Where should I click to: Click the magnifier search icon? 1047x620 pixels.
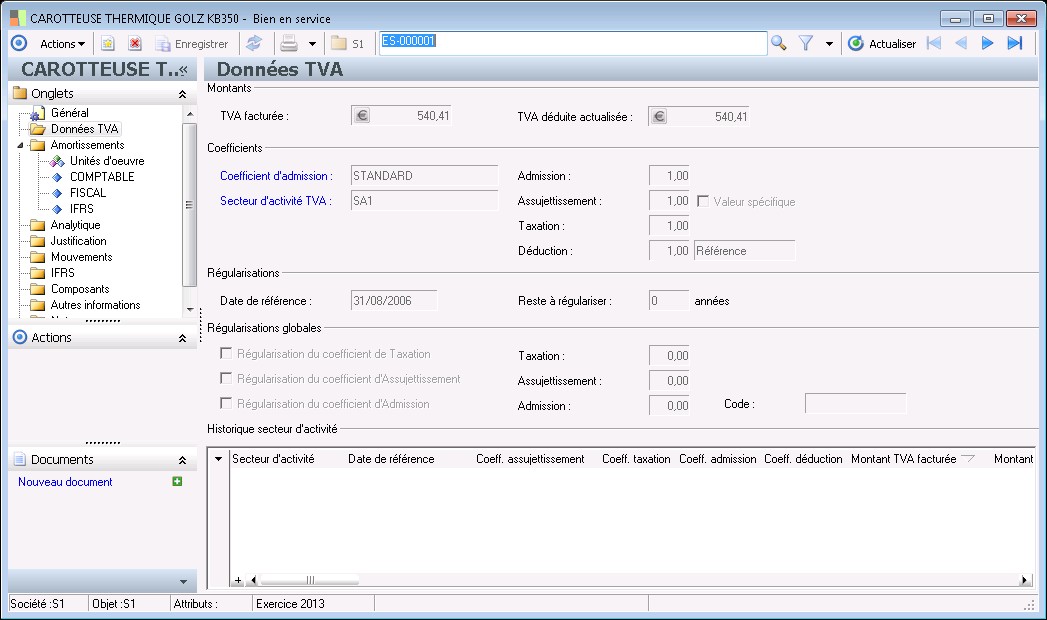(x=779, y=44)
